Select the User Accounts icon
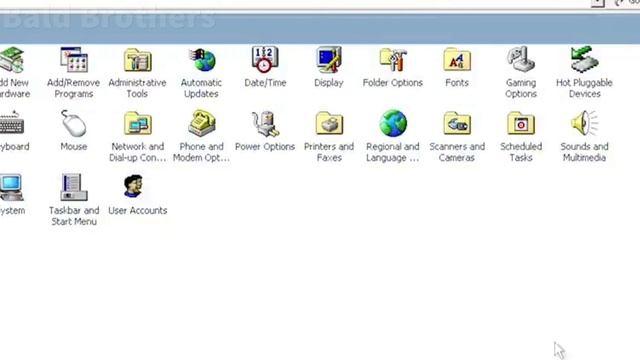 (134, 187)
